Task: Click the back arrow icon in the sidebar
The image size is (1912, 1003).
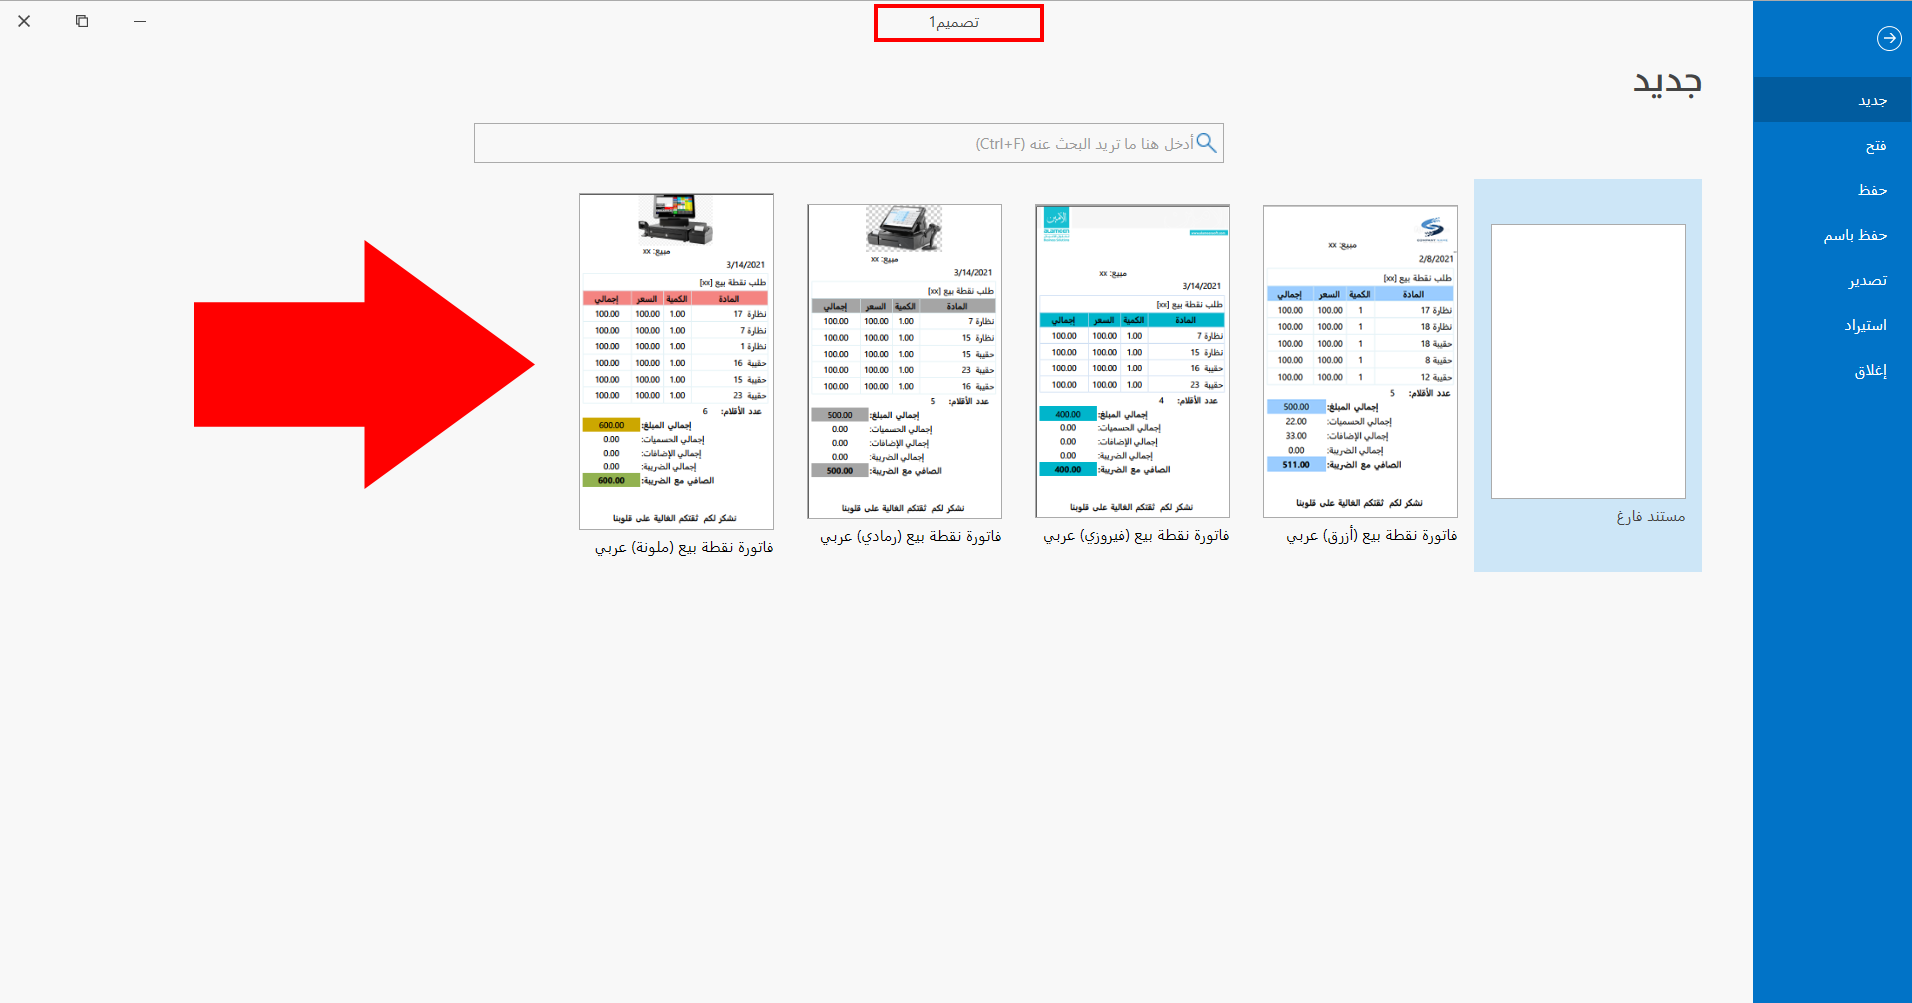Action: pyautogui.click(x=1888, y=39)
